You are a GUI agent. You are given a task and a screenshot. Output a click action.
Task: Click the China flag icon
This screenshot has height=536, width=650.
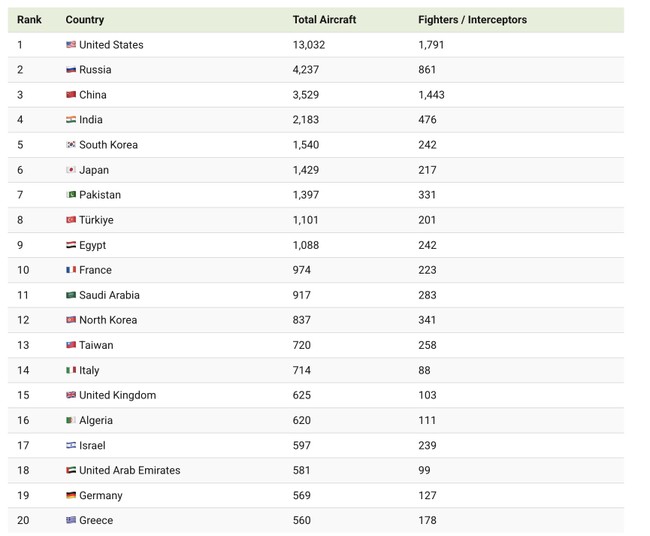(x=71, y=95)
